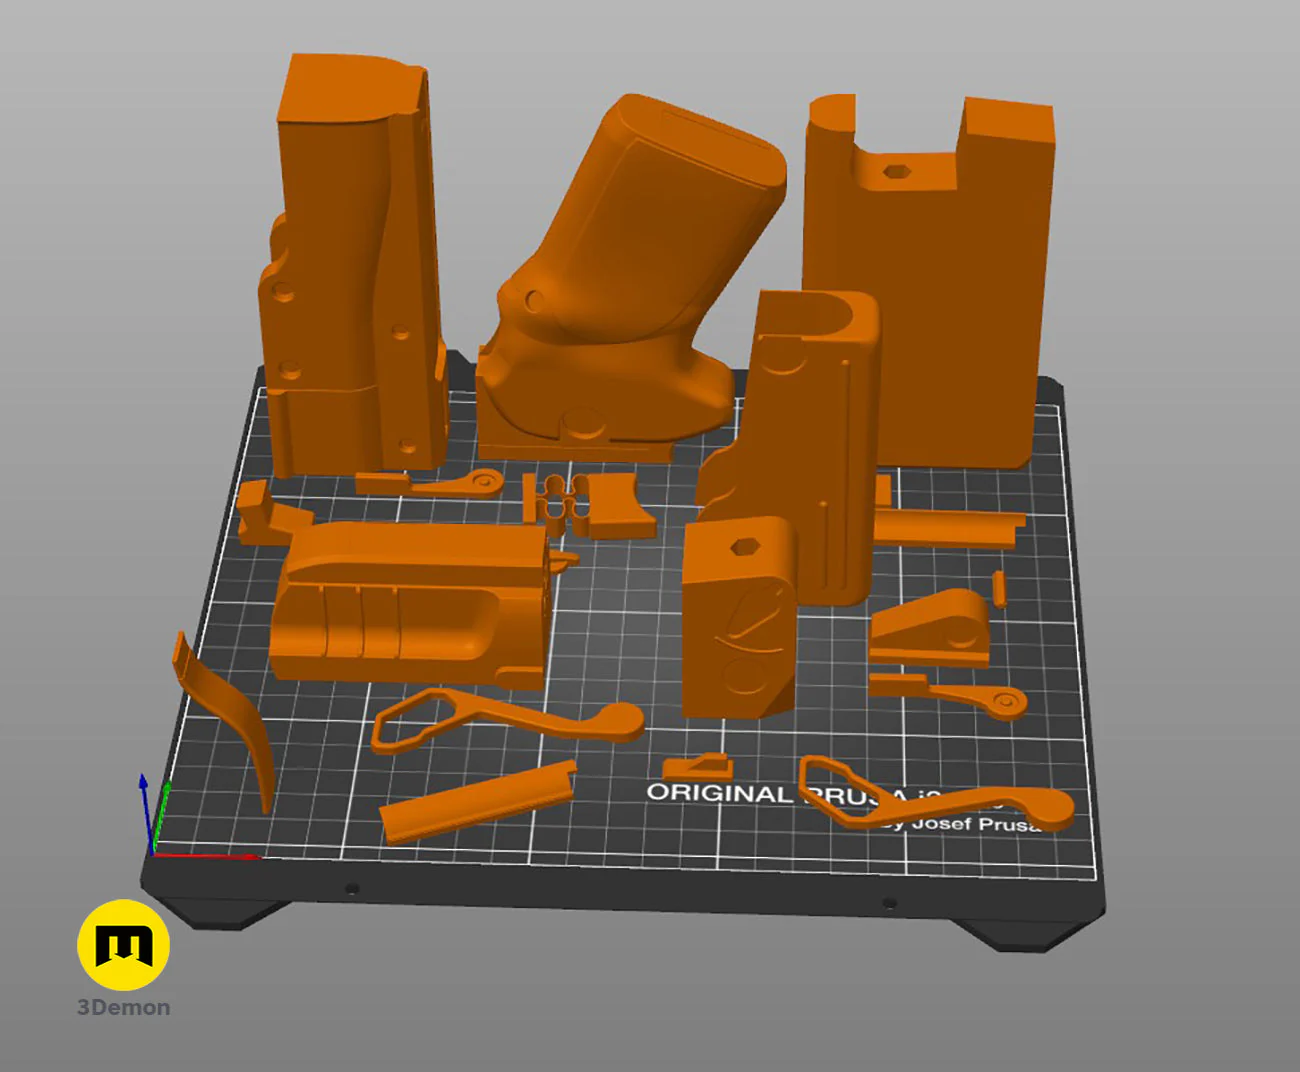1300x1072 pixels.
Task: Click the ORIGINAL text on print bed
Action: [x=718, y=793]
